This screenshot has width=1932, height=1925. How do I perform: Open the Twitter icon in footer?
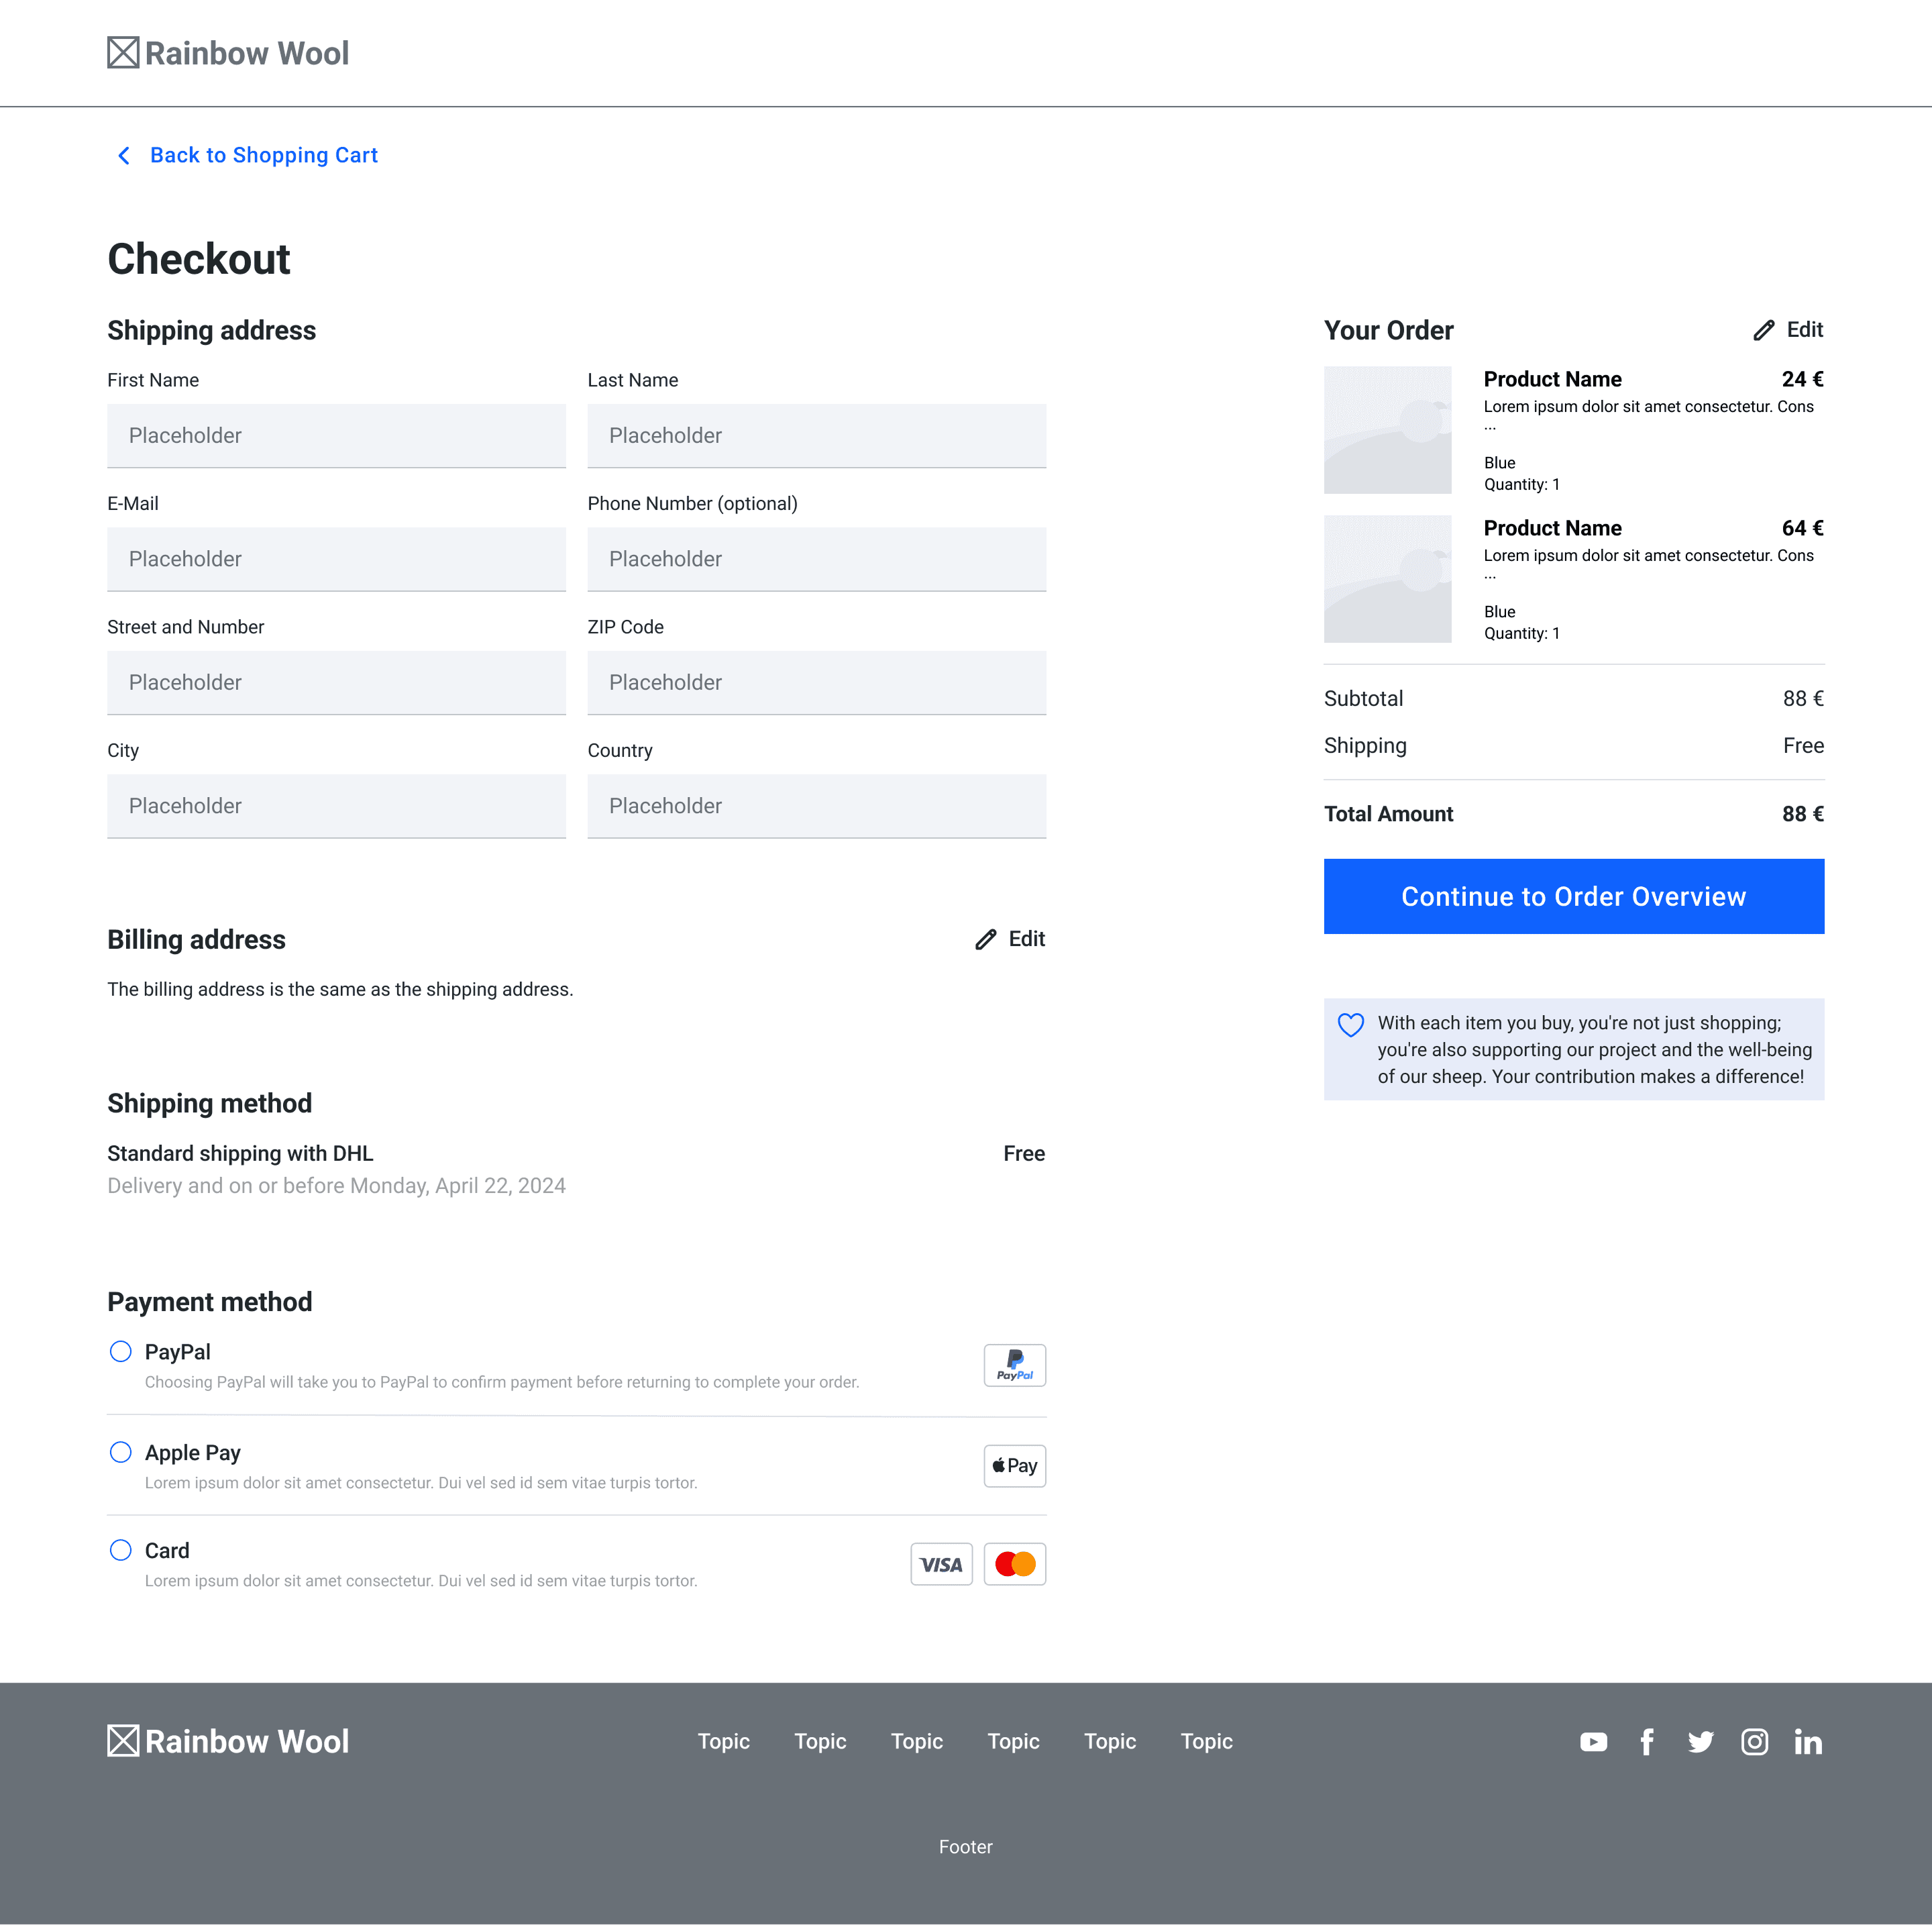pos(1700,1742)
